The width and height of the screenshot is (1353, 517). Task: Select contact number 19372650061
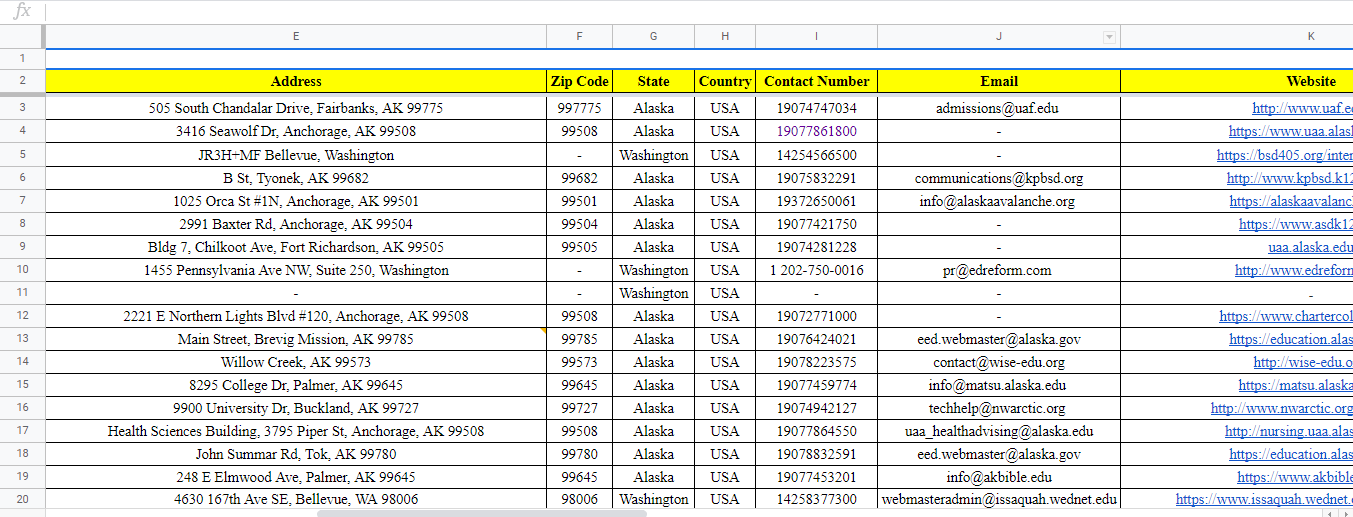tap(816, 201)
